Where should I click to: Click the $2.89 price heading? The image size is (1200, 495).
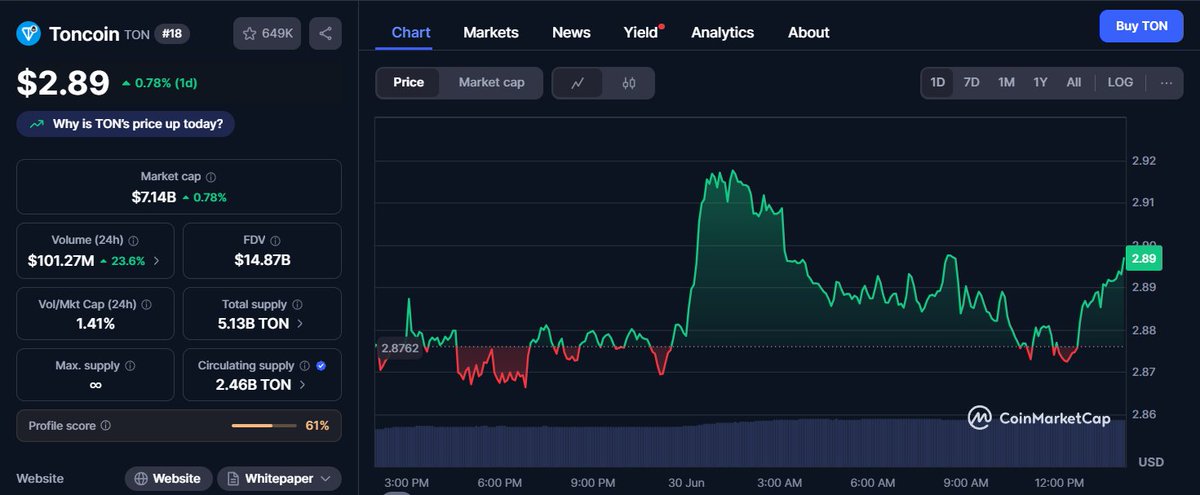click(63, 82)
